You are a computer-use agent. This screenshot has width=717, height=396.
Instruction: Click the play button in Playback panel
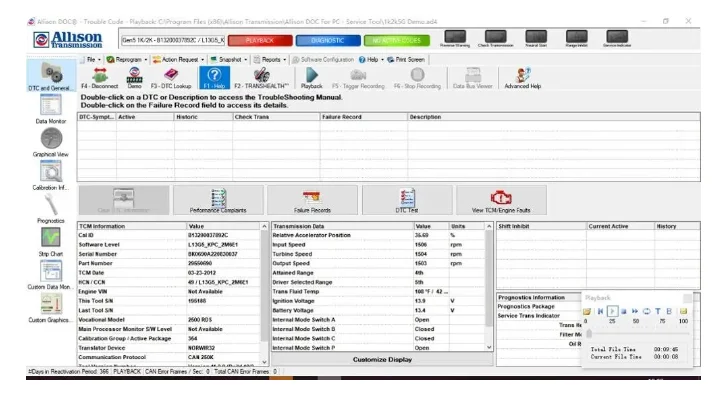[612, 311]
